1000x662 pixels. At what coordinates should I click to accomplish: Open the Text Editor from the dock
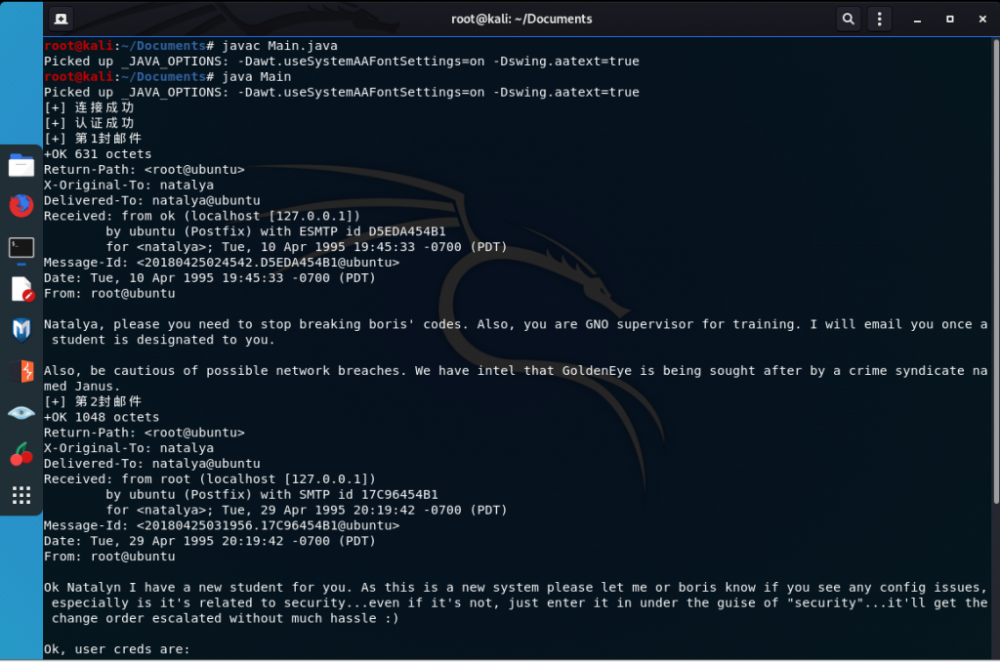[x=21, y=290]
